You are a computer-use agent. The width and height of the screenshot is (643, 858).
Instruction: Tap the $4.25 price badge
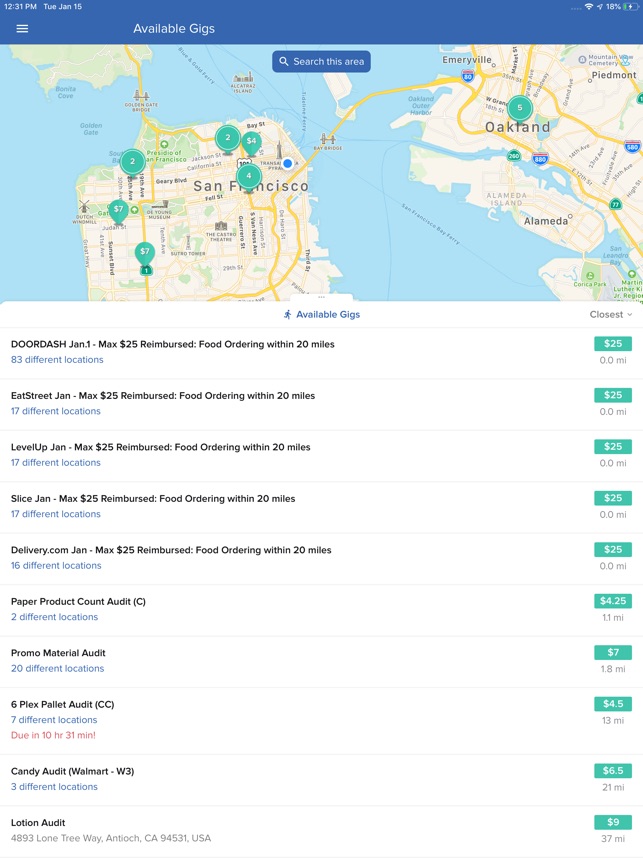coord(613,601)
